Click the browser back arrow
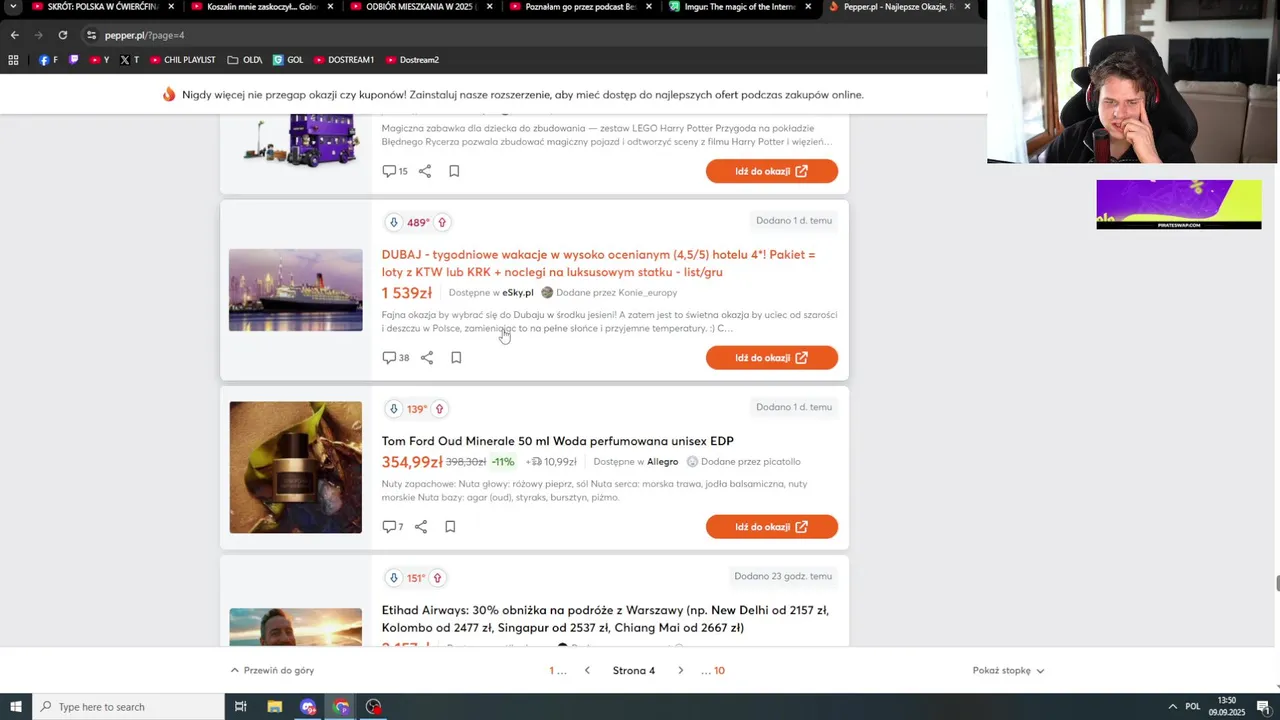 (x=14, y=35)
